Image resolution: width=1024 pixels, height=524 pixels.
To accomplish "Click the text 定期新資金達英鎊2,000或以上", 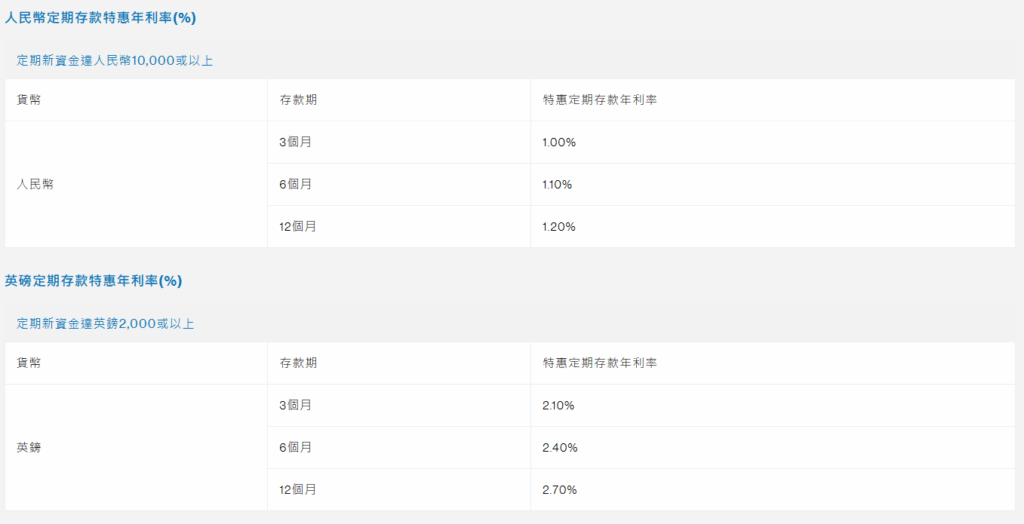I will pyautogui.click(x=105, y=324).
